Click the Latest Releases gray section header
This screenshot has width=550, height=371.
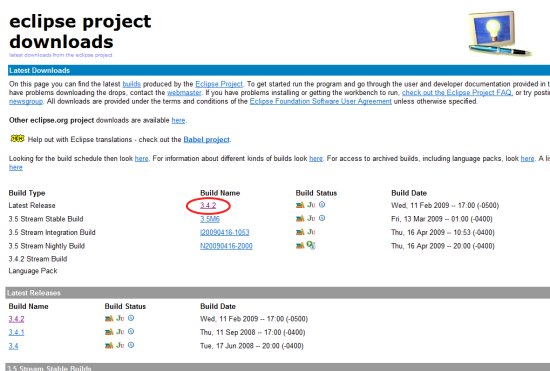(277, 293)
